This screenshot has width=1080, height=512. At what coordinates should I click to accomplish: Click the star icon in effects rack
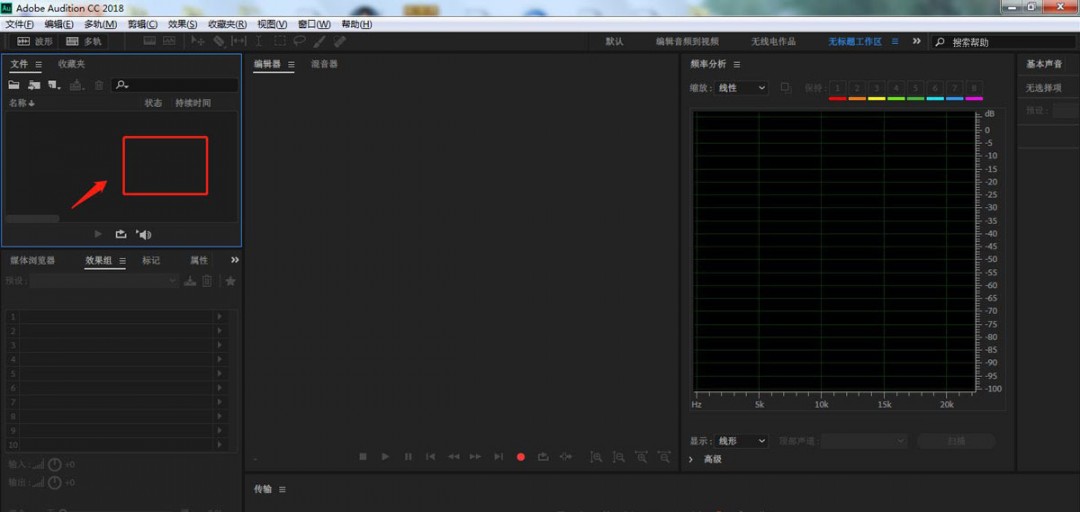tap(230, 281)
